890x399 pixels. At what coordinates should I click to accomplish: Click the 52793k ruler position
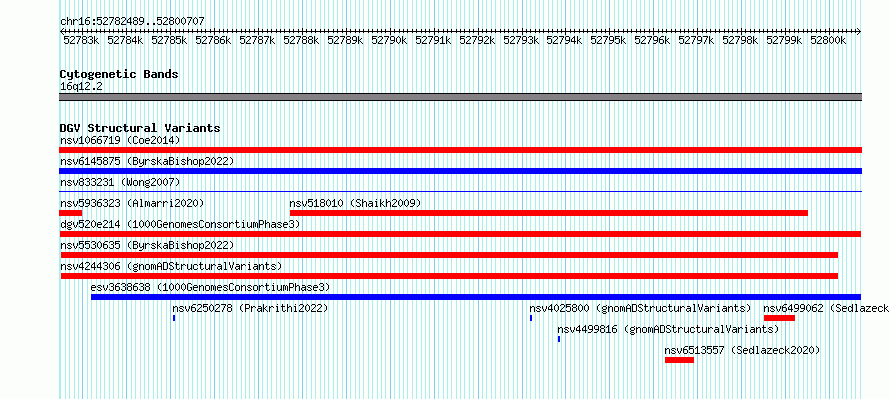coord(521,40)
